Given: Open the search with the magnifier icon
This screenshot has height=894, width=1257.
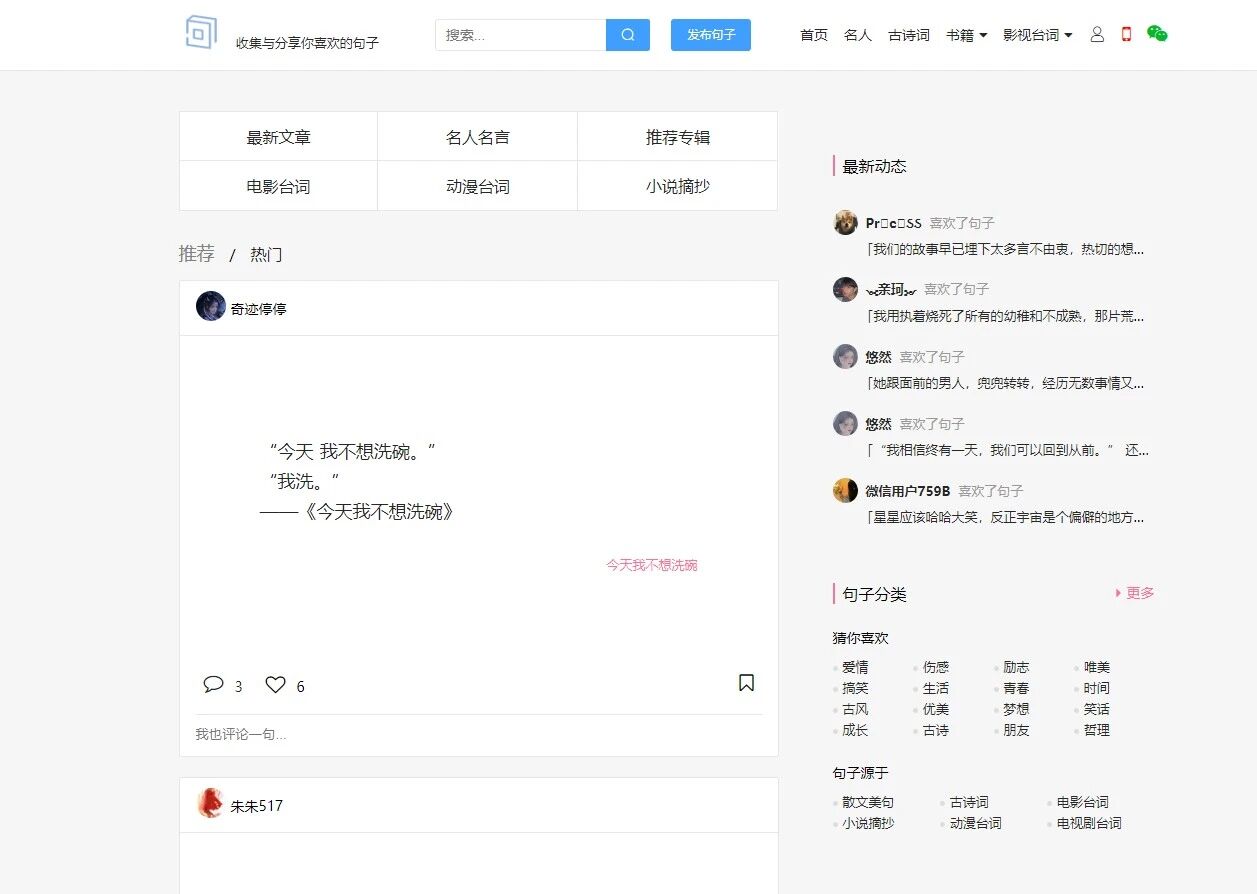Looking at the screenshot, I should pyautogui.click(x=627, y=34).
